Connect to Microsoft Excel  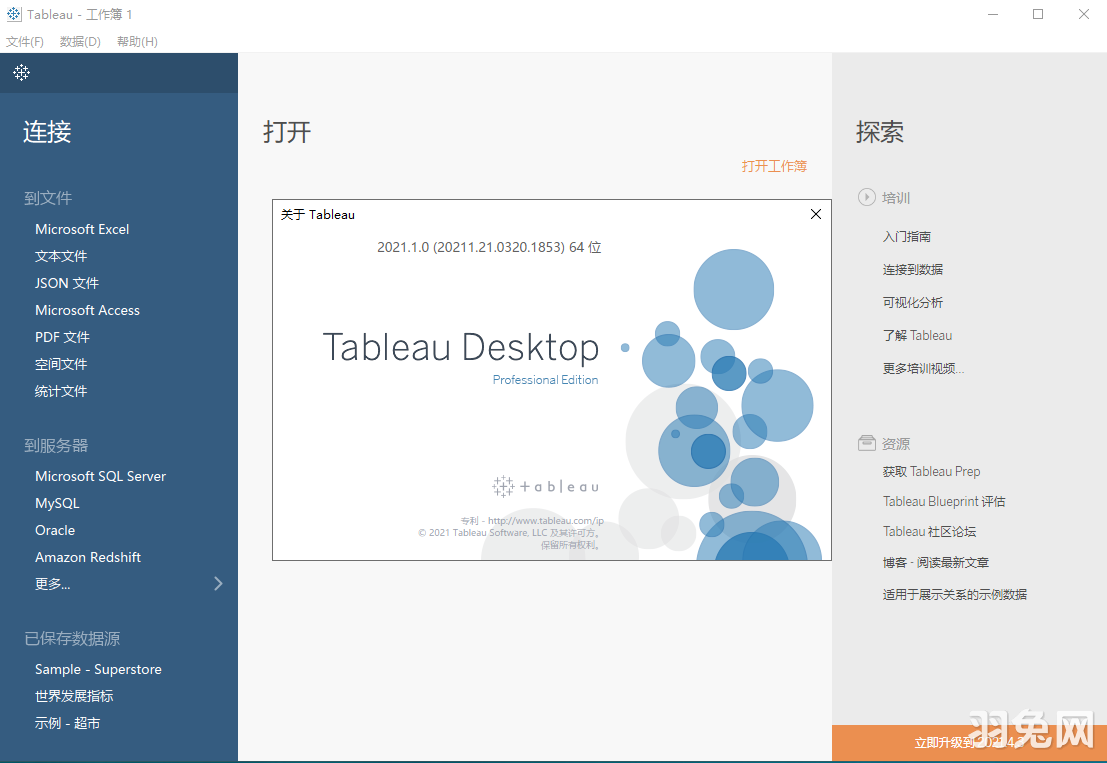coord(81,229)
